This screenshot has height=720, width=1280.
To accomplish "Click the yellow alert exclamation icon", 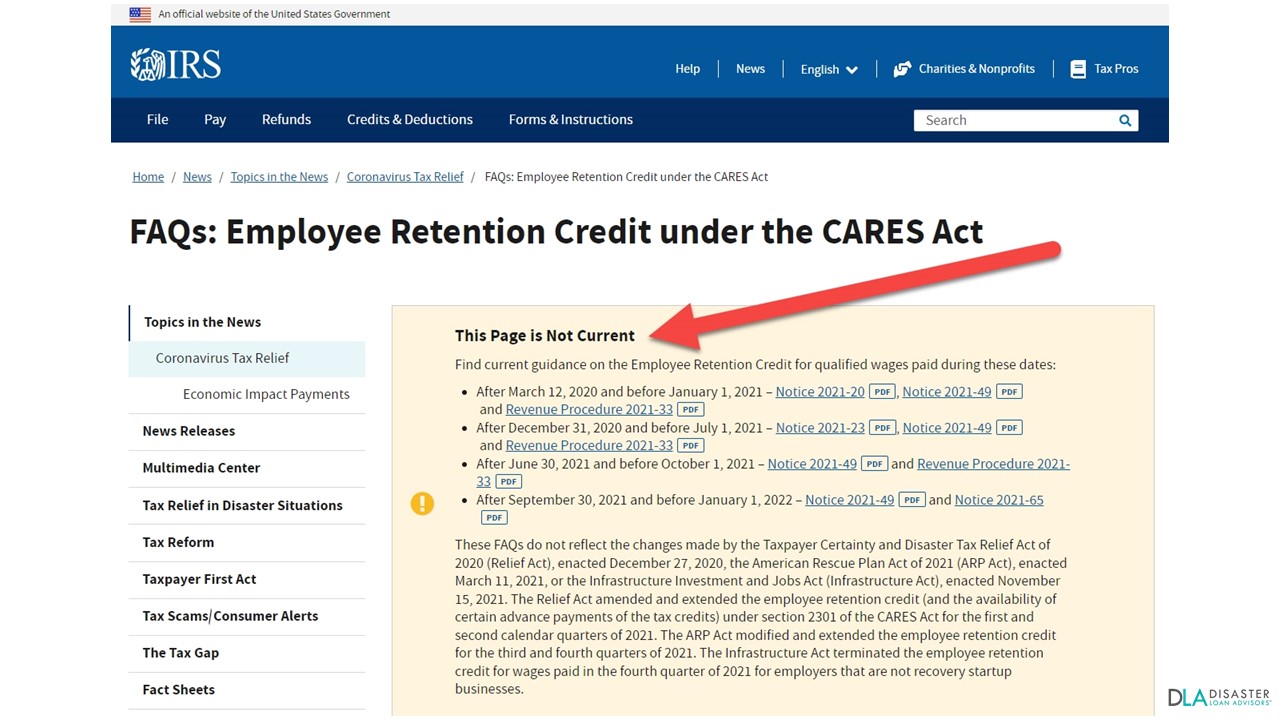I will pos(422,504).
